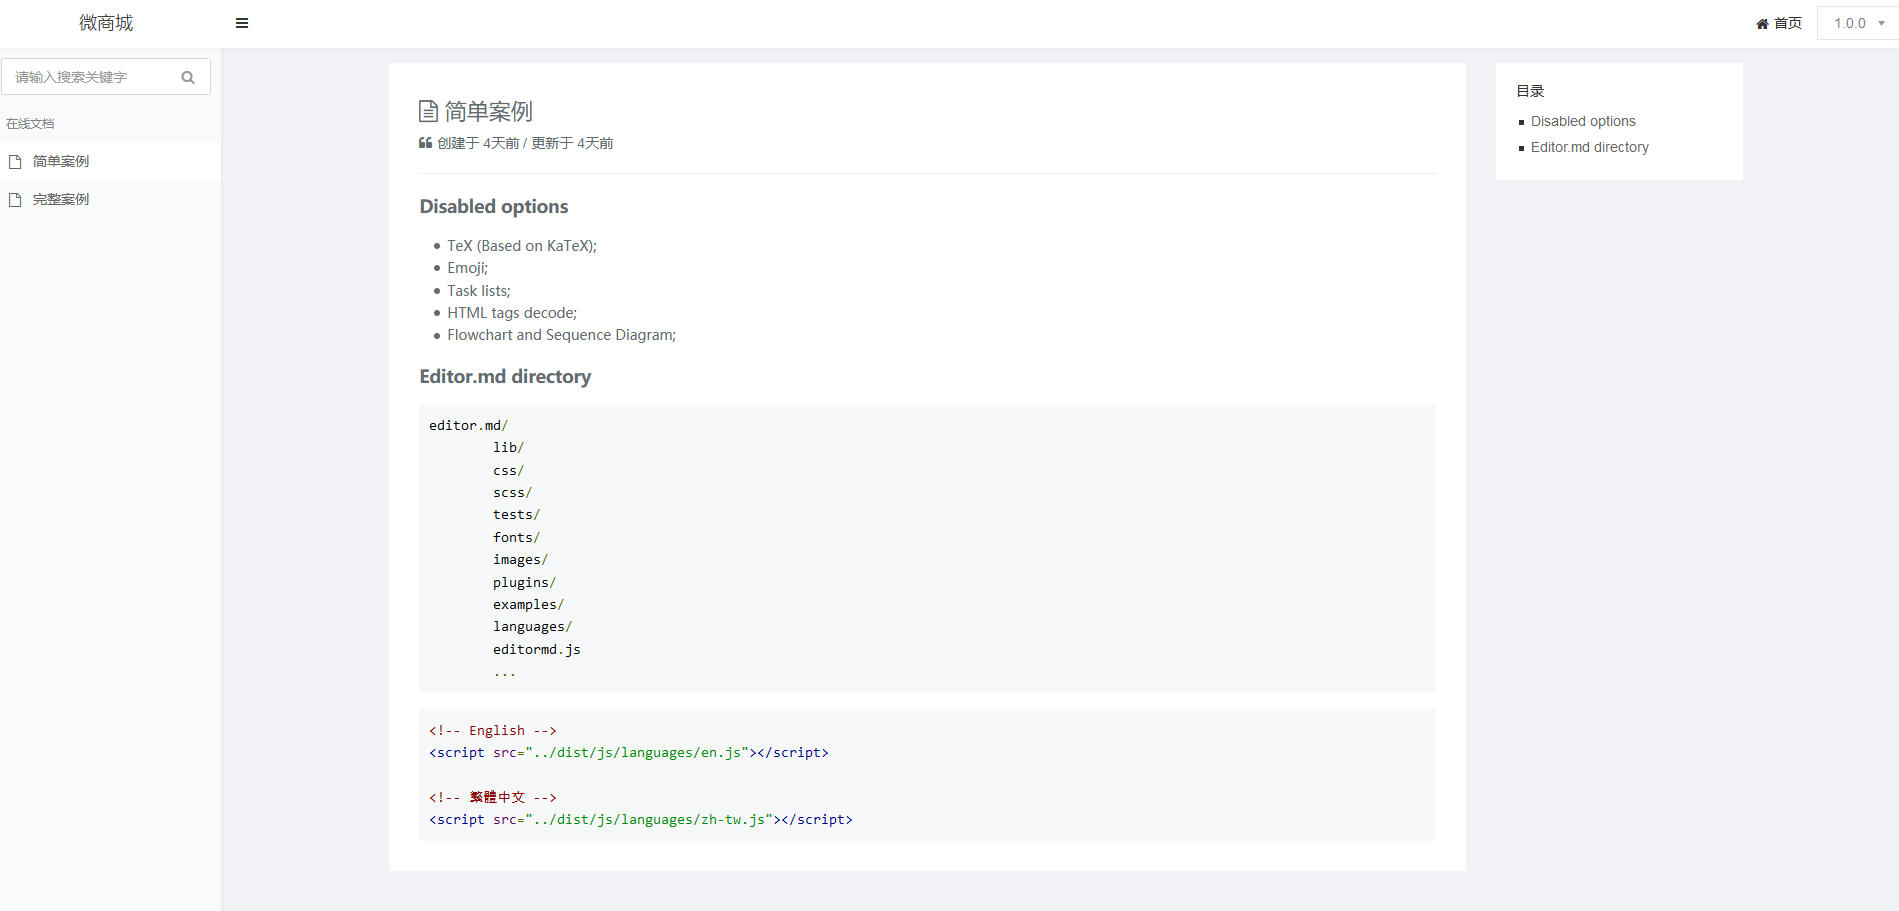
Task: Click the Editor.md directory section heading
Action: pyautogui.click(x=505, y=377)
